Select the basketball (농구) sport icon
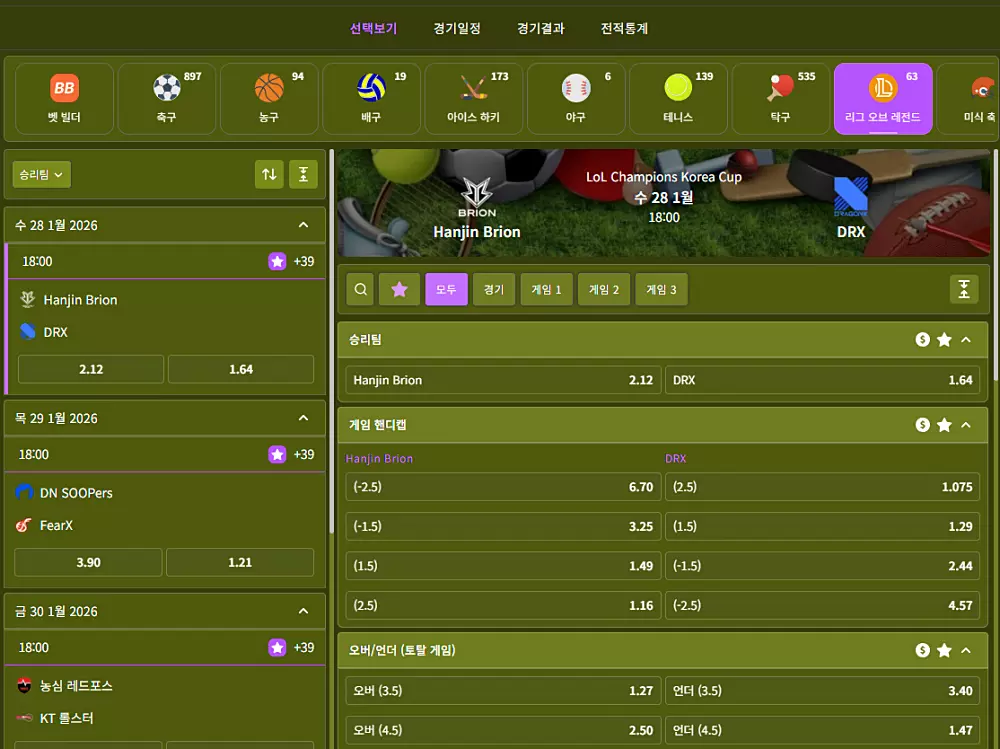 (269, 100)
